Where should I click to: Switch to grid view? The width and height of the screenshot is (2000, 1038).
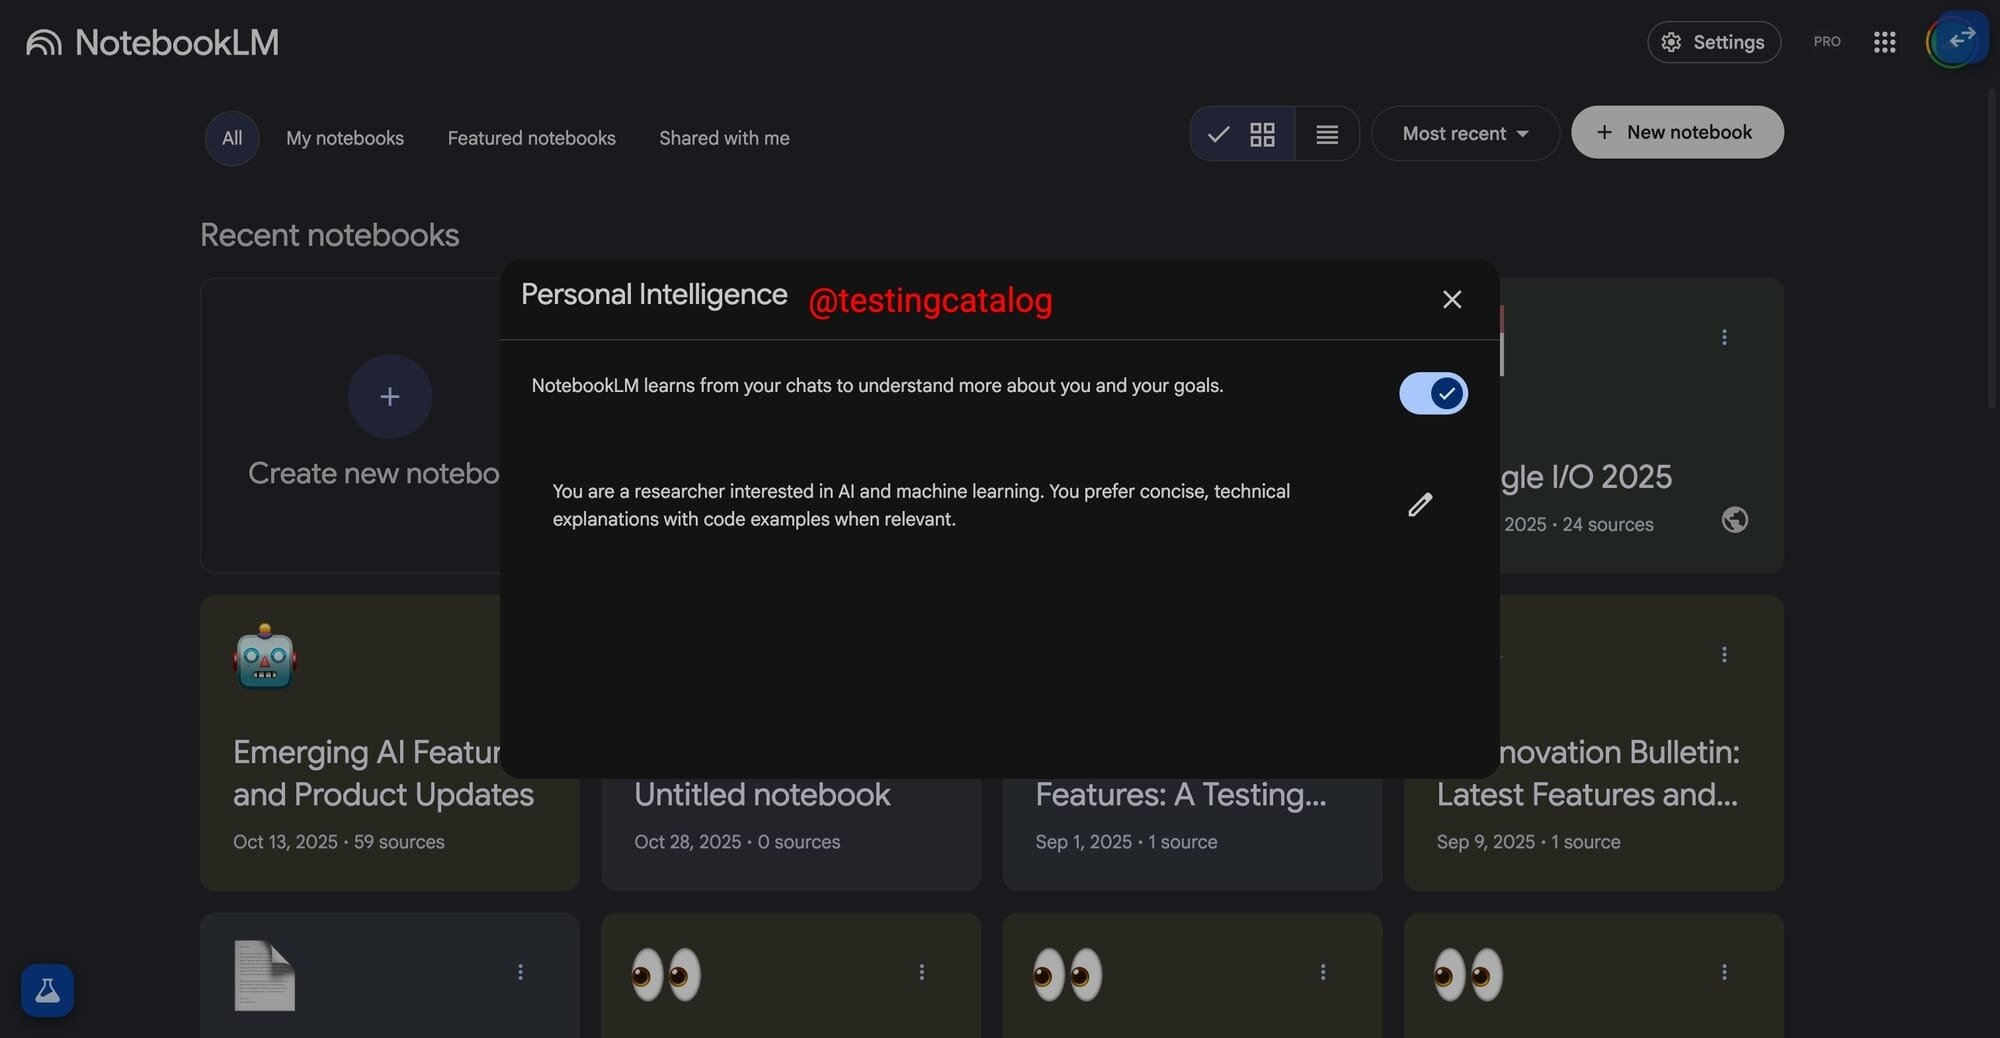(x=1261, y=134)
